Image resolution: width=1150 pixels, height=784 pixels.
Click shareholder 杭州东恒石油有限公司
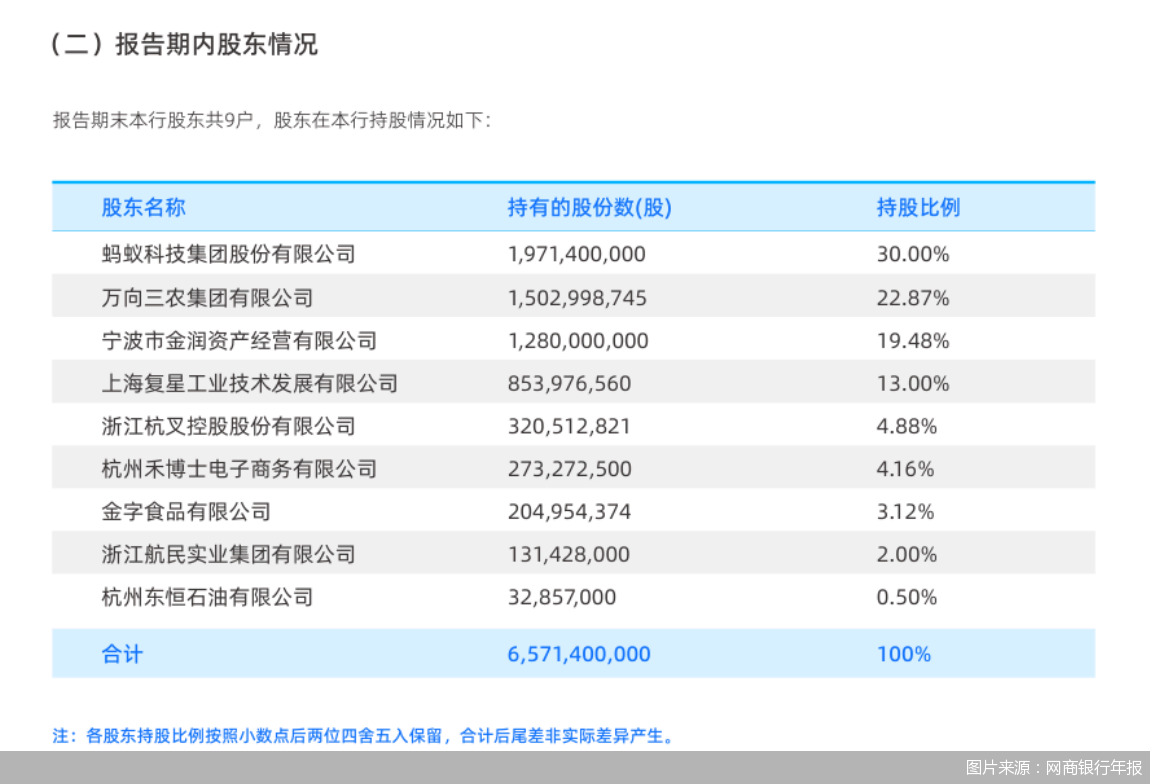pos(206,597)
